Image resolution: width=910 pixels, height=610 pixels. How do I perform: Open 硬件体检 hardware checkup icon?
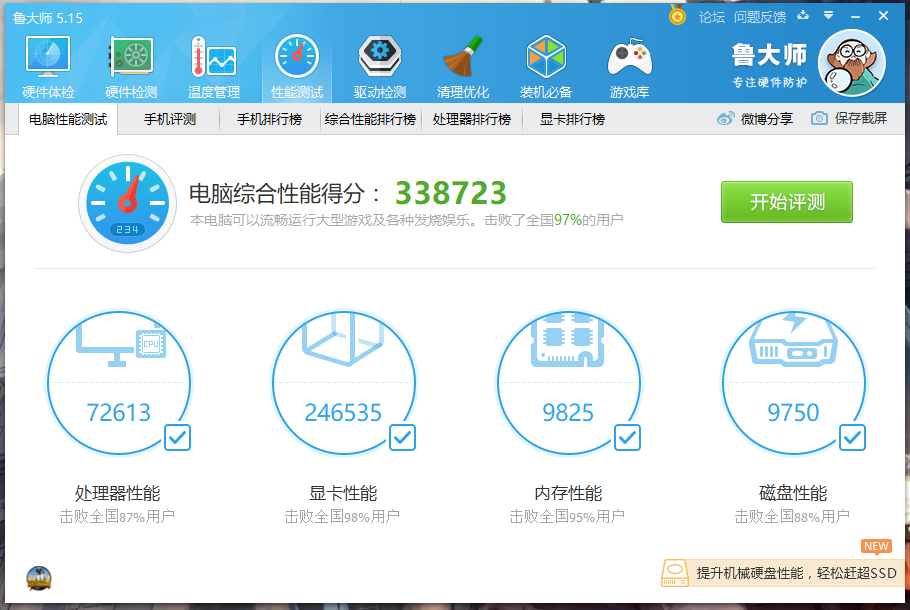click(48, 56)
